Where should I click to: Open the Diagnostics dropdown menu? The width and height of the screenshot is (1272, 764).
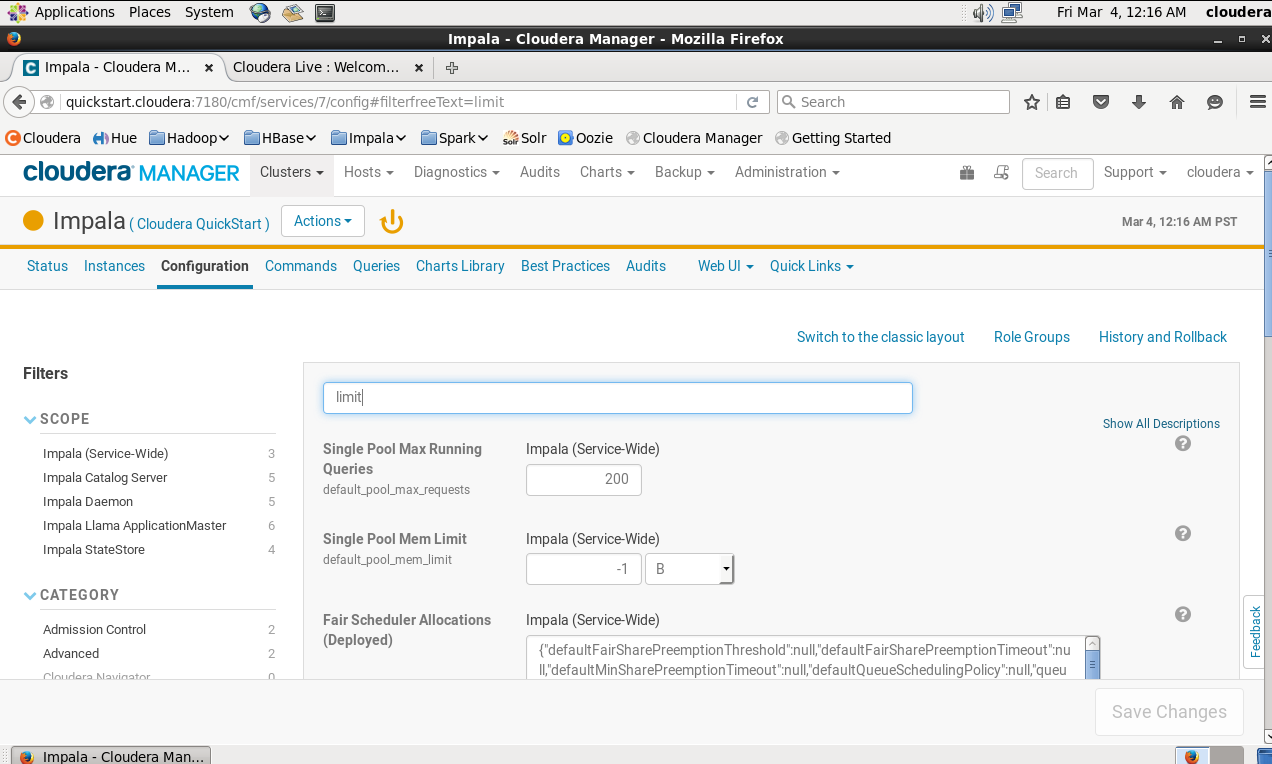tap(456, 172)
